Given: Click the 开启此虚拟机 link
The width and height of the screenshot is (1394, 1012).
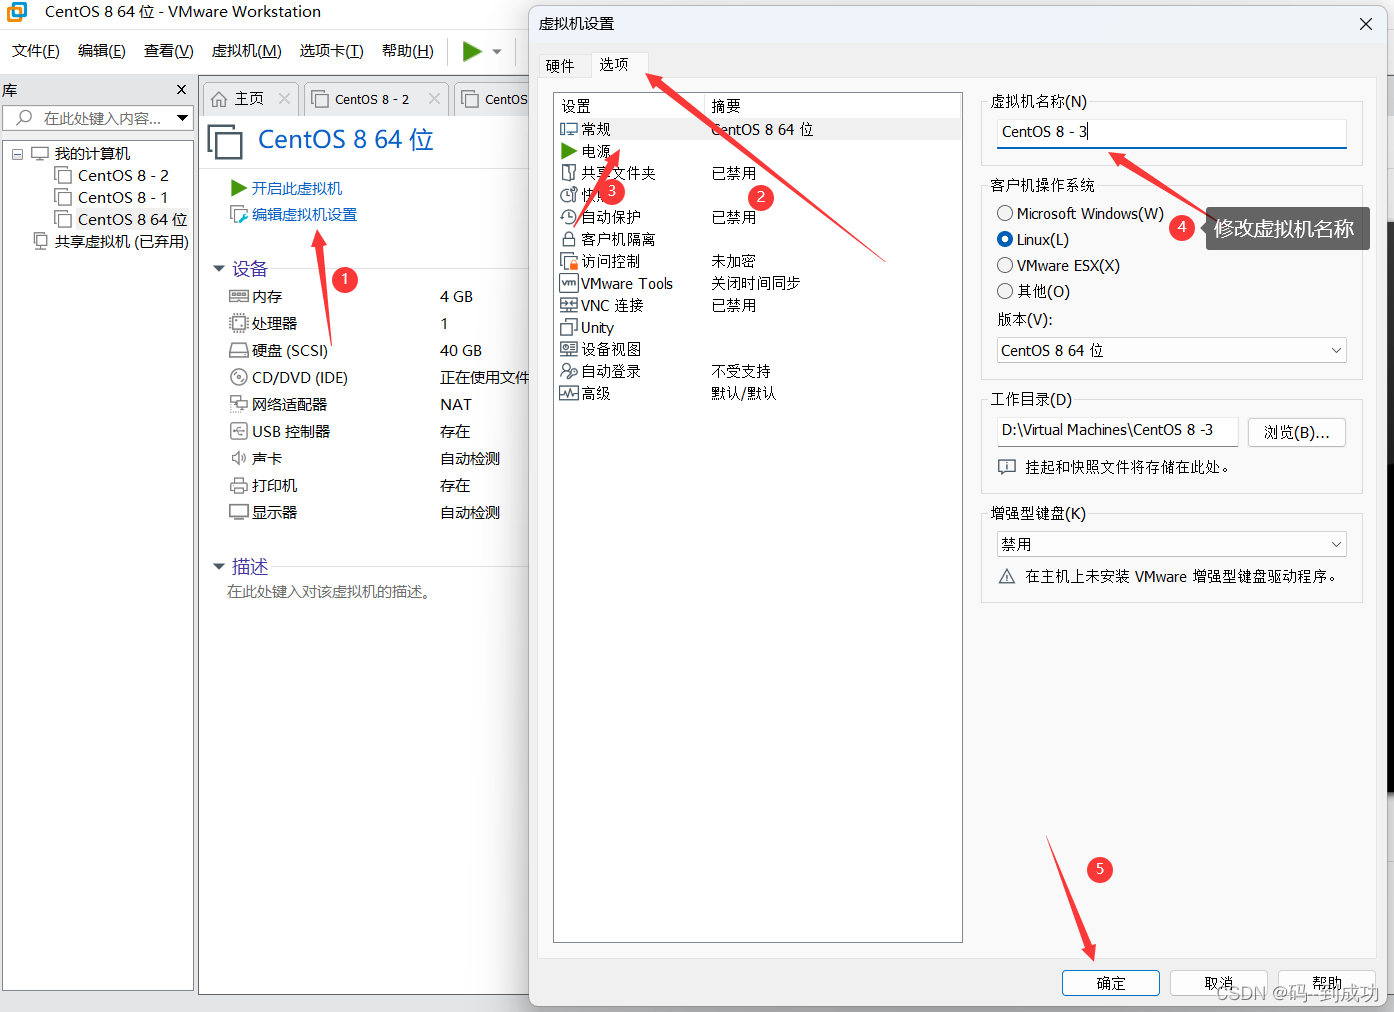Looking at the screenshot, I should tap(297, 188).
